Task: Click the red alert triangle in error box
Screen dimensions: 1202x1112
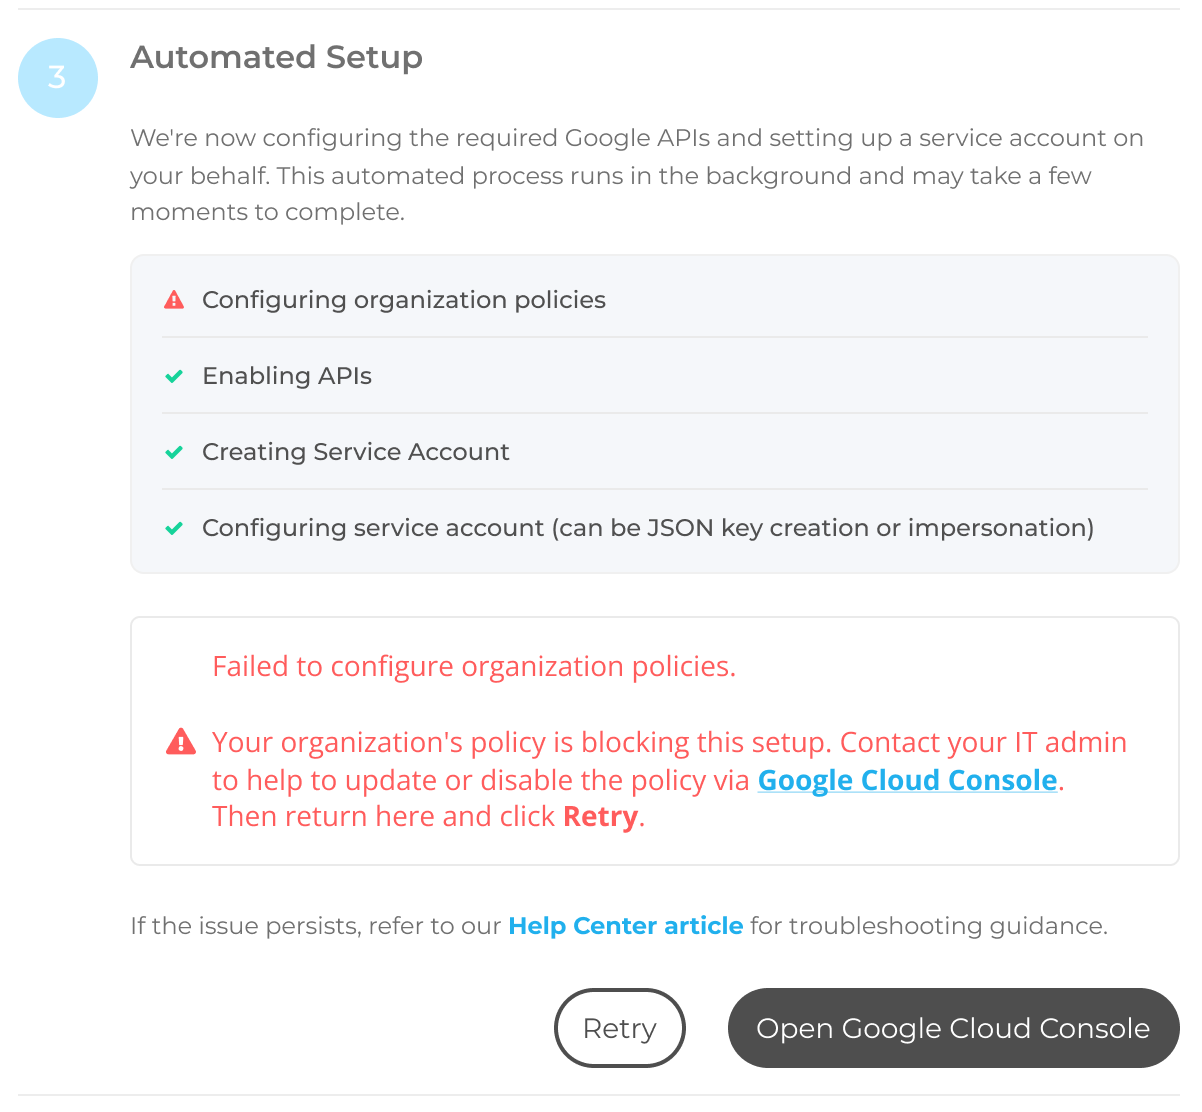Action: [x=180, y=742]
